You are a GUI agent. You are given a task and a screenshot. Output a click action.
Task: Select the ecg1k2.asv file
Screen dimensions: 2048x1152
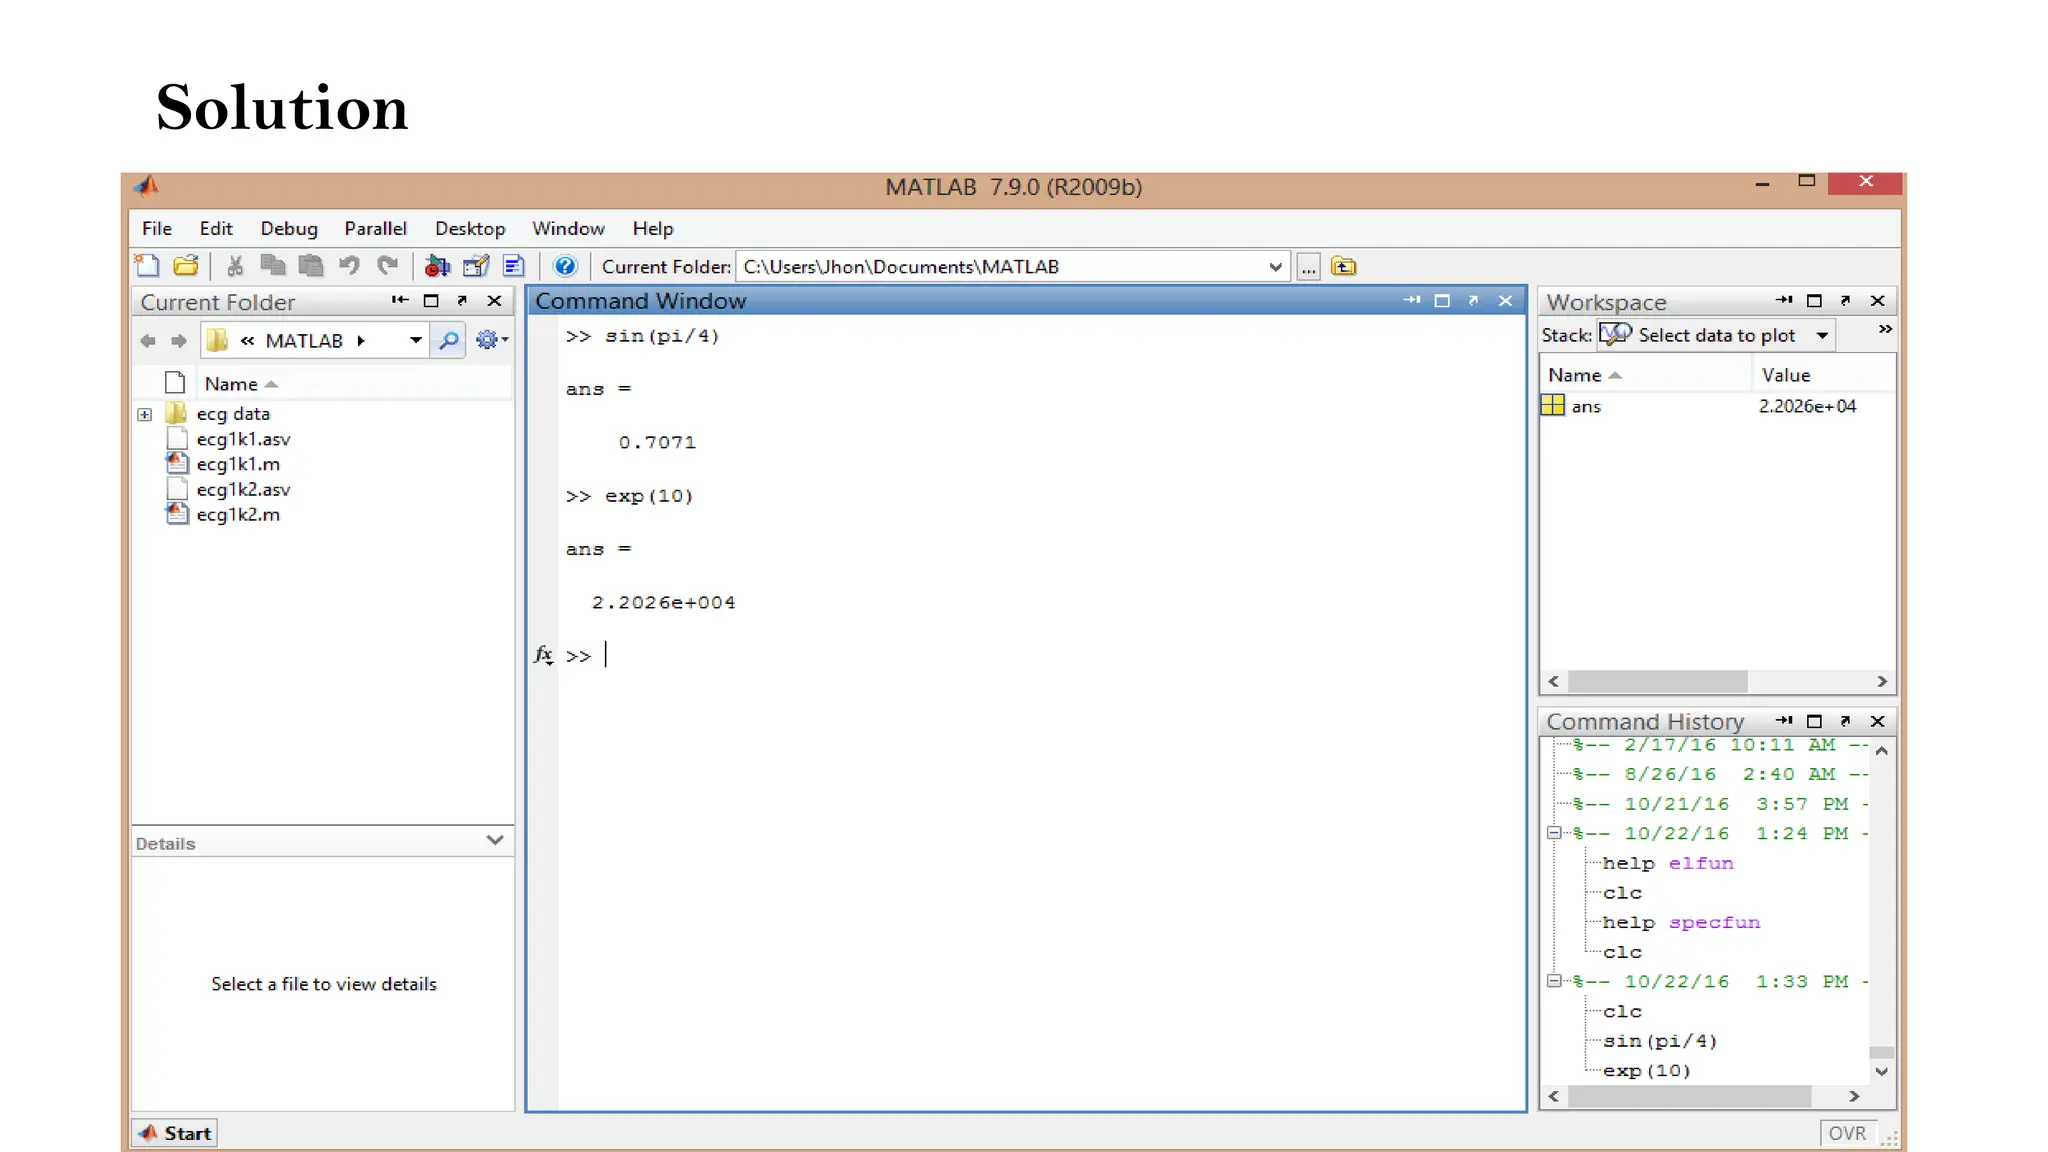(x=243, y=489)
